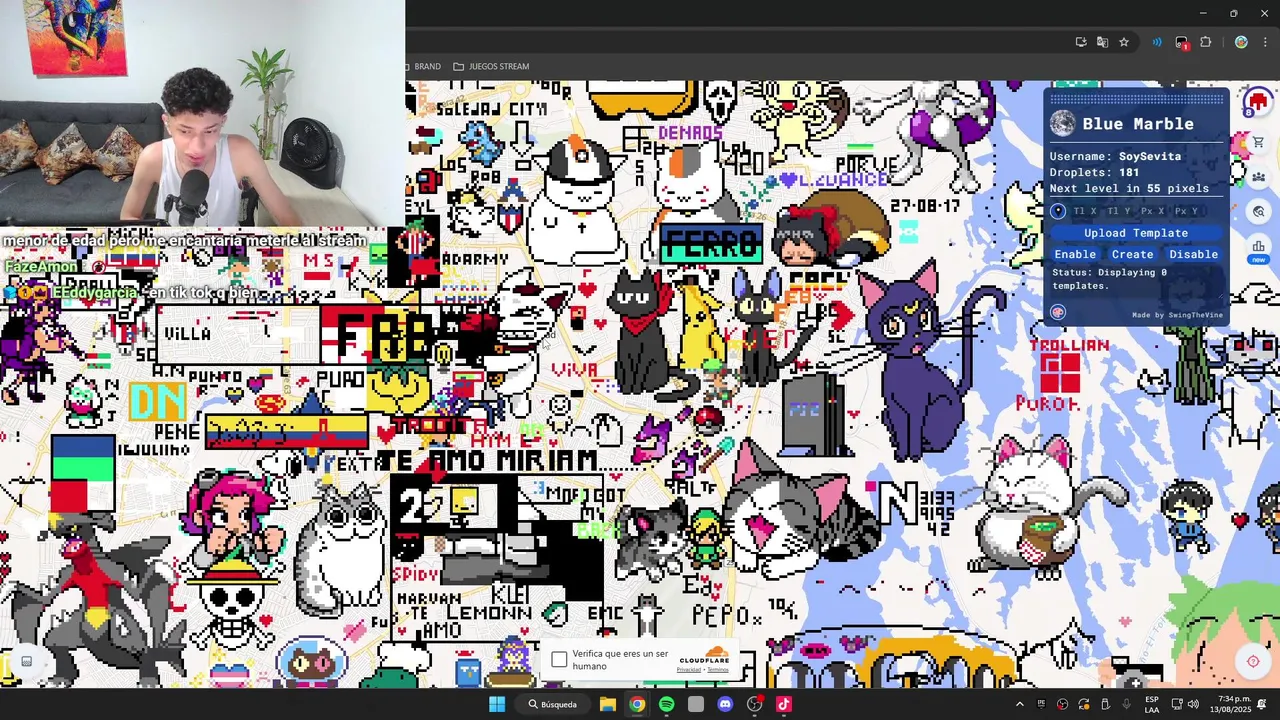This screenshot has width=1280, height=720.
Task: Open the shopping cart store button
Action: [x=1258, y=142]
